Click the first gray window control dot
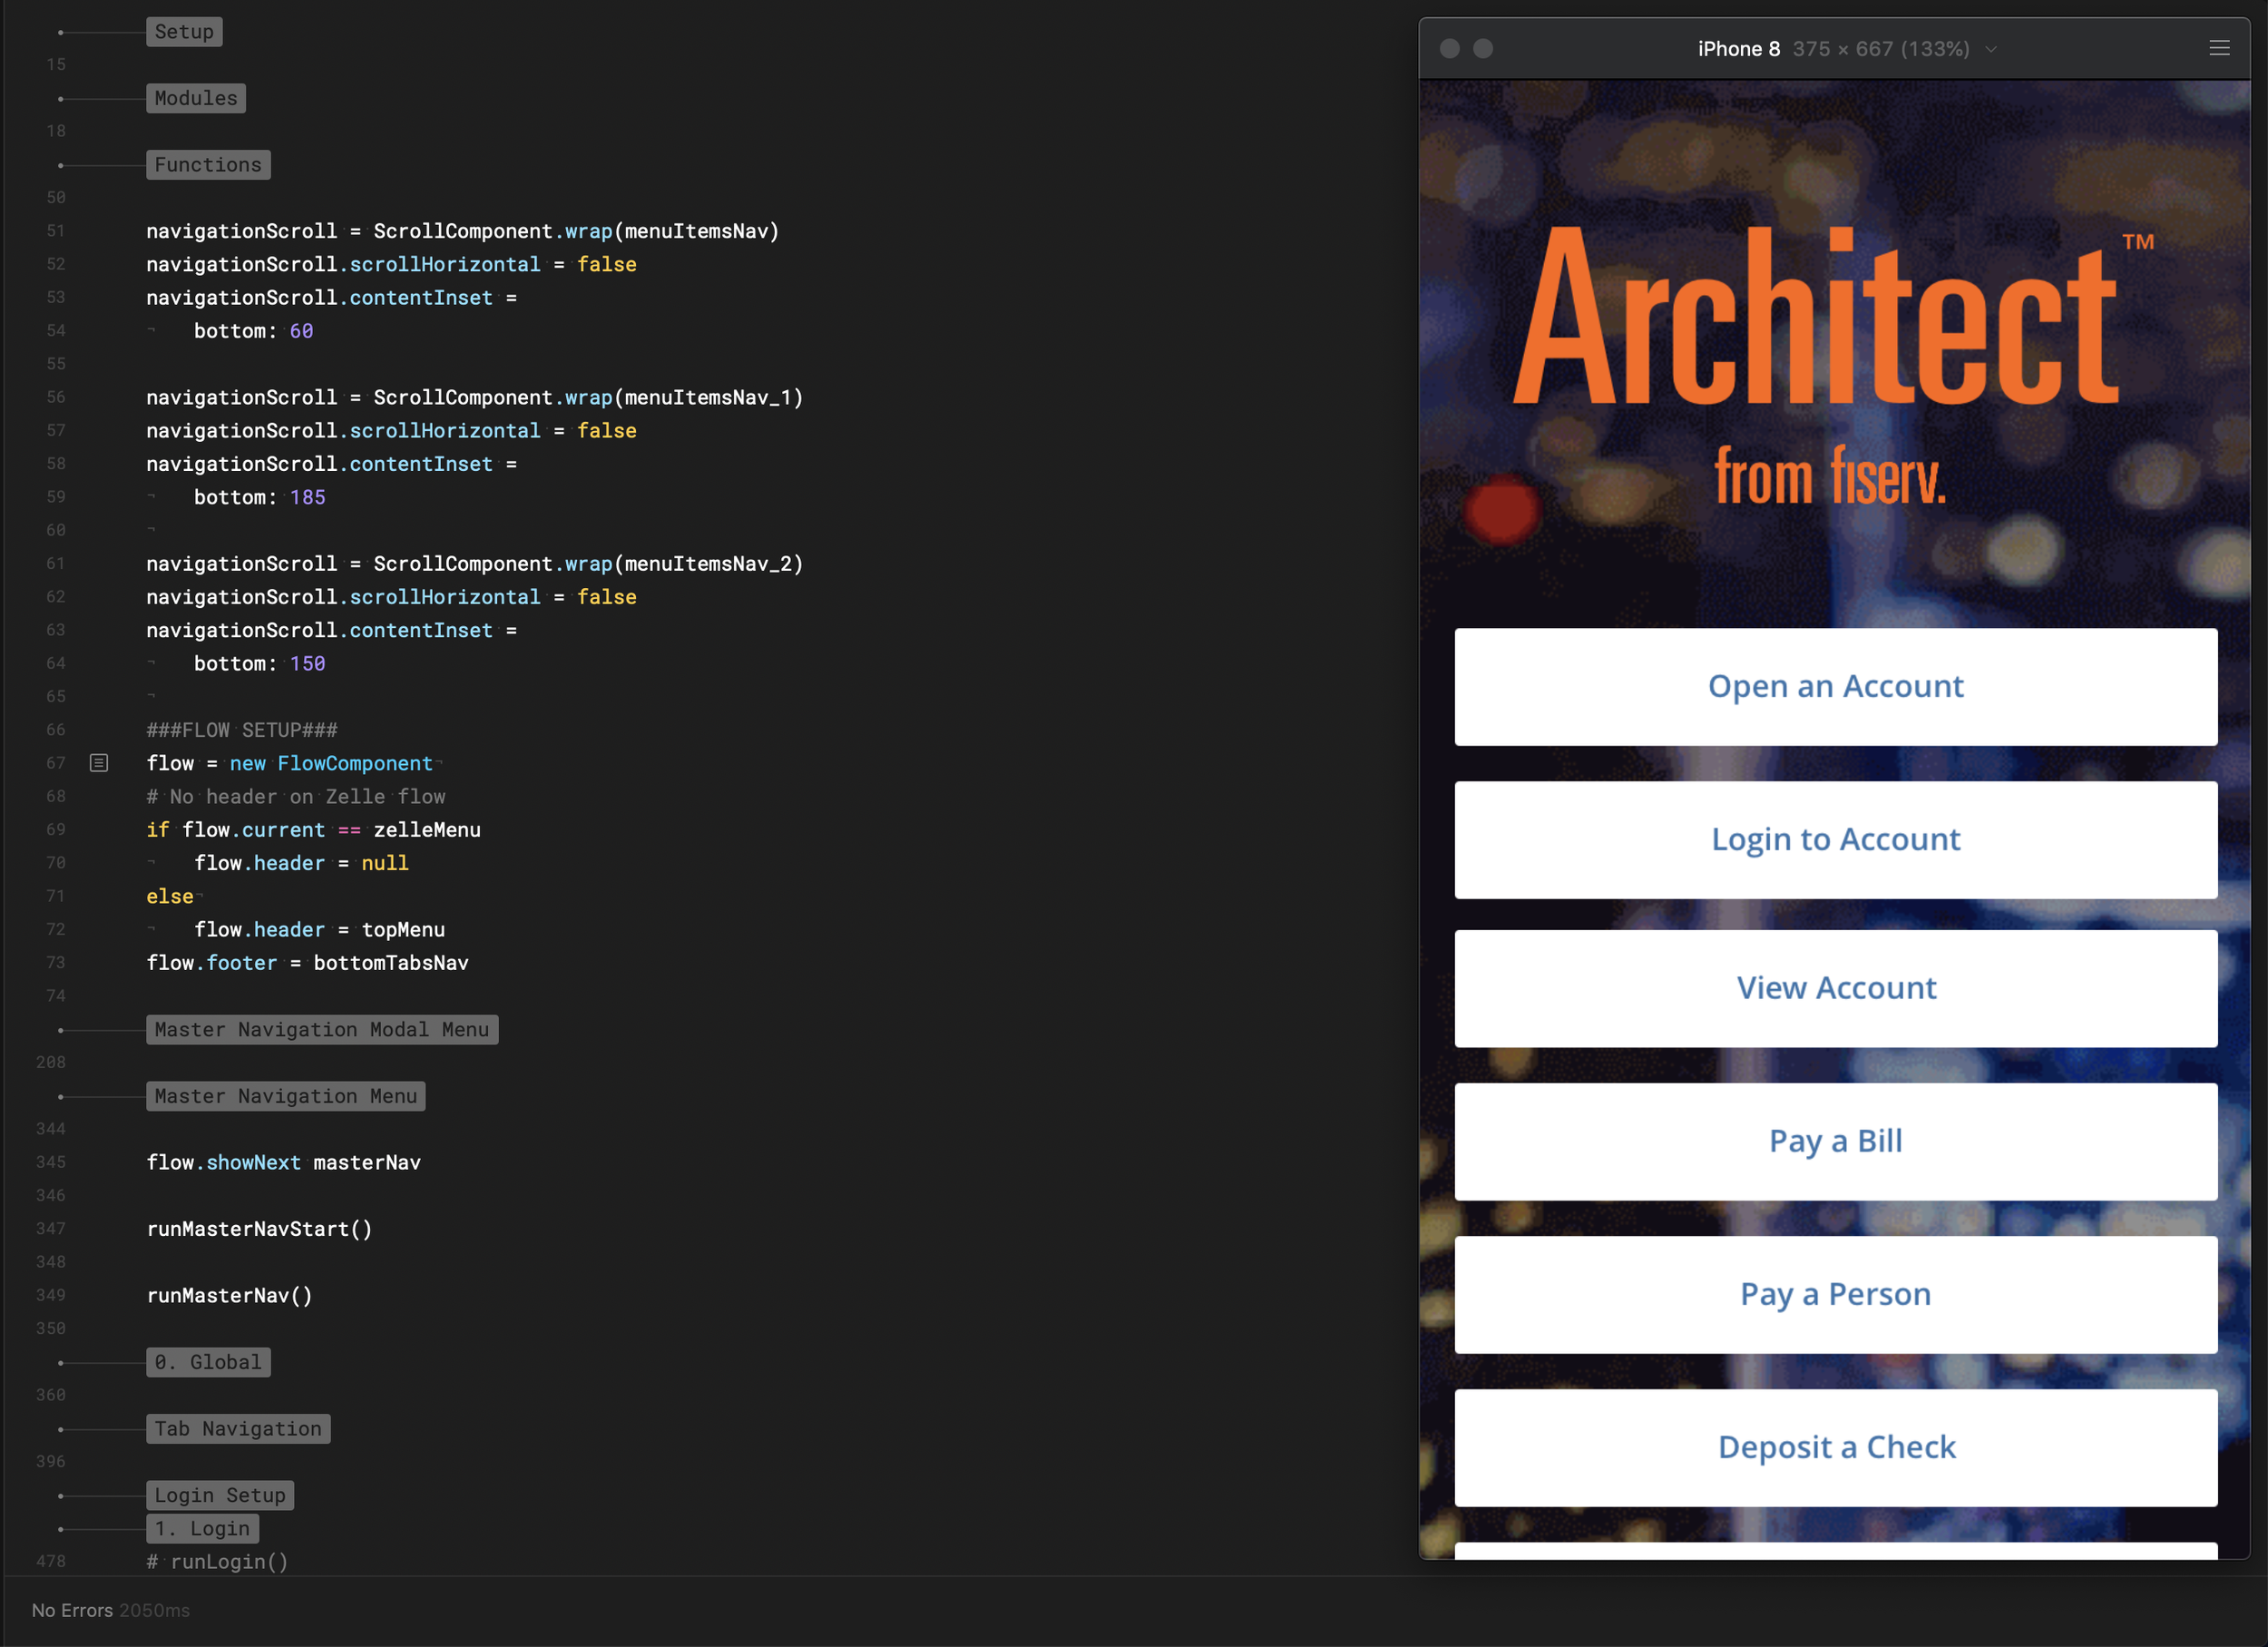The width and height of the screenshot is (2268, 1647). [1449, 48]
